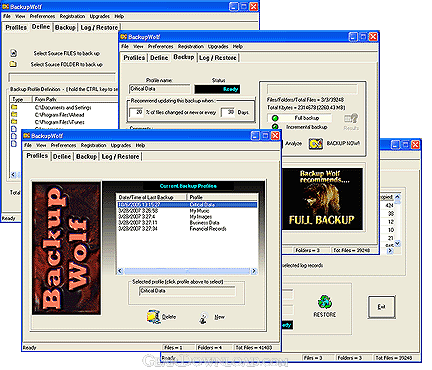Image resolution: width=432 pixels, height=370 pixels.
Task: Click Select Source FILES icon
Action: [13, 53]
